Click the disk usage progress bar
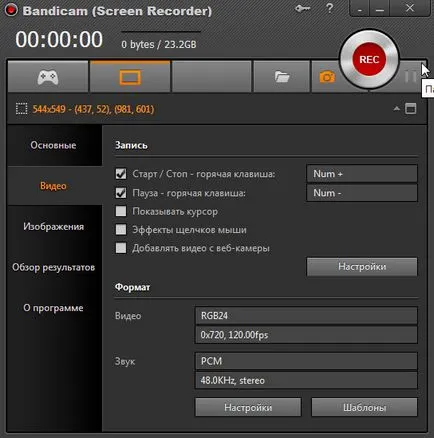The width and height of the screenshot is (434, 438). 161,32
